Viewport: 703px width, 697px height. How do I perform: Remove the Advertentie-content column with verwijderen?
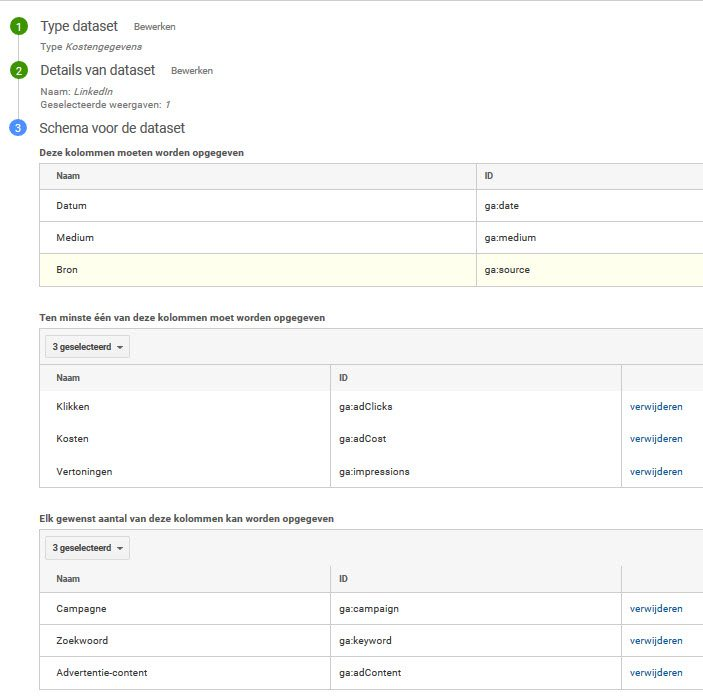[x=656, y=672]
